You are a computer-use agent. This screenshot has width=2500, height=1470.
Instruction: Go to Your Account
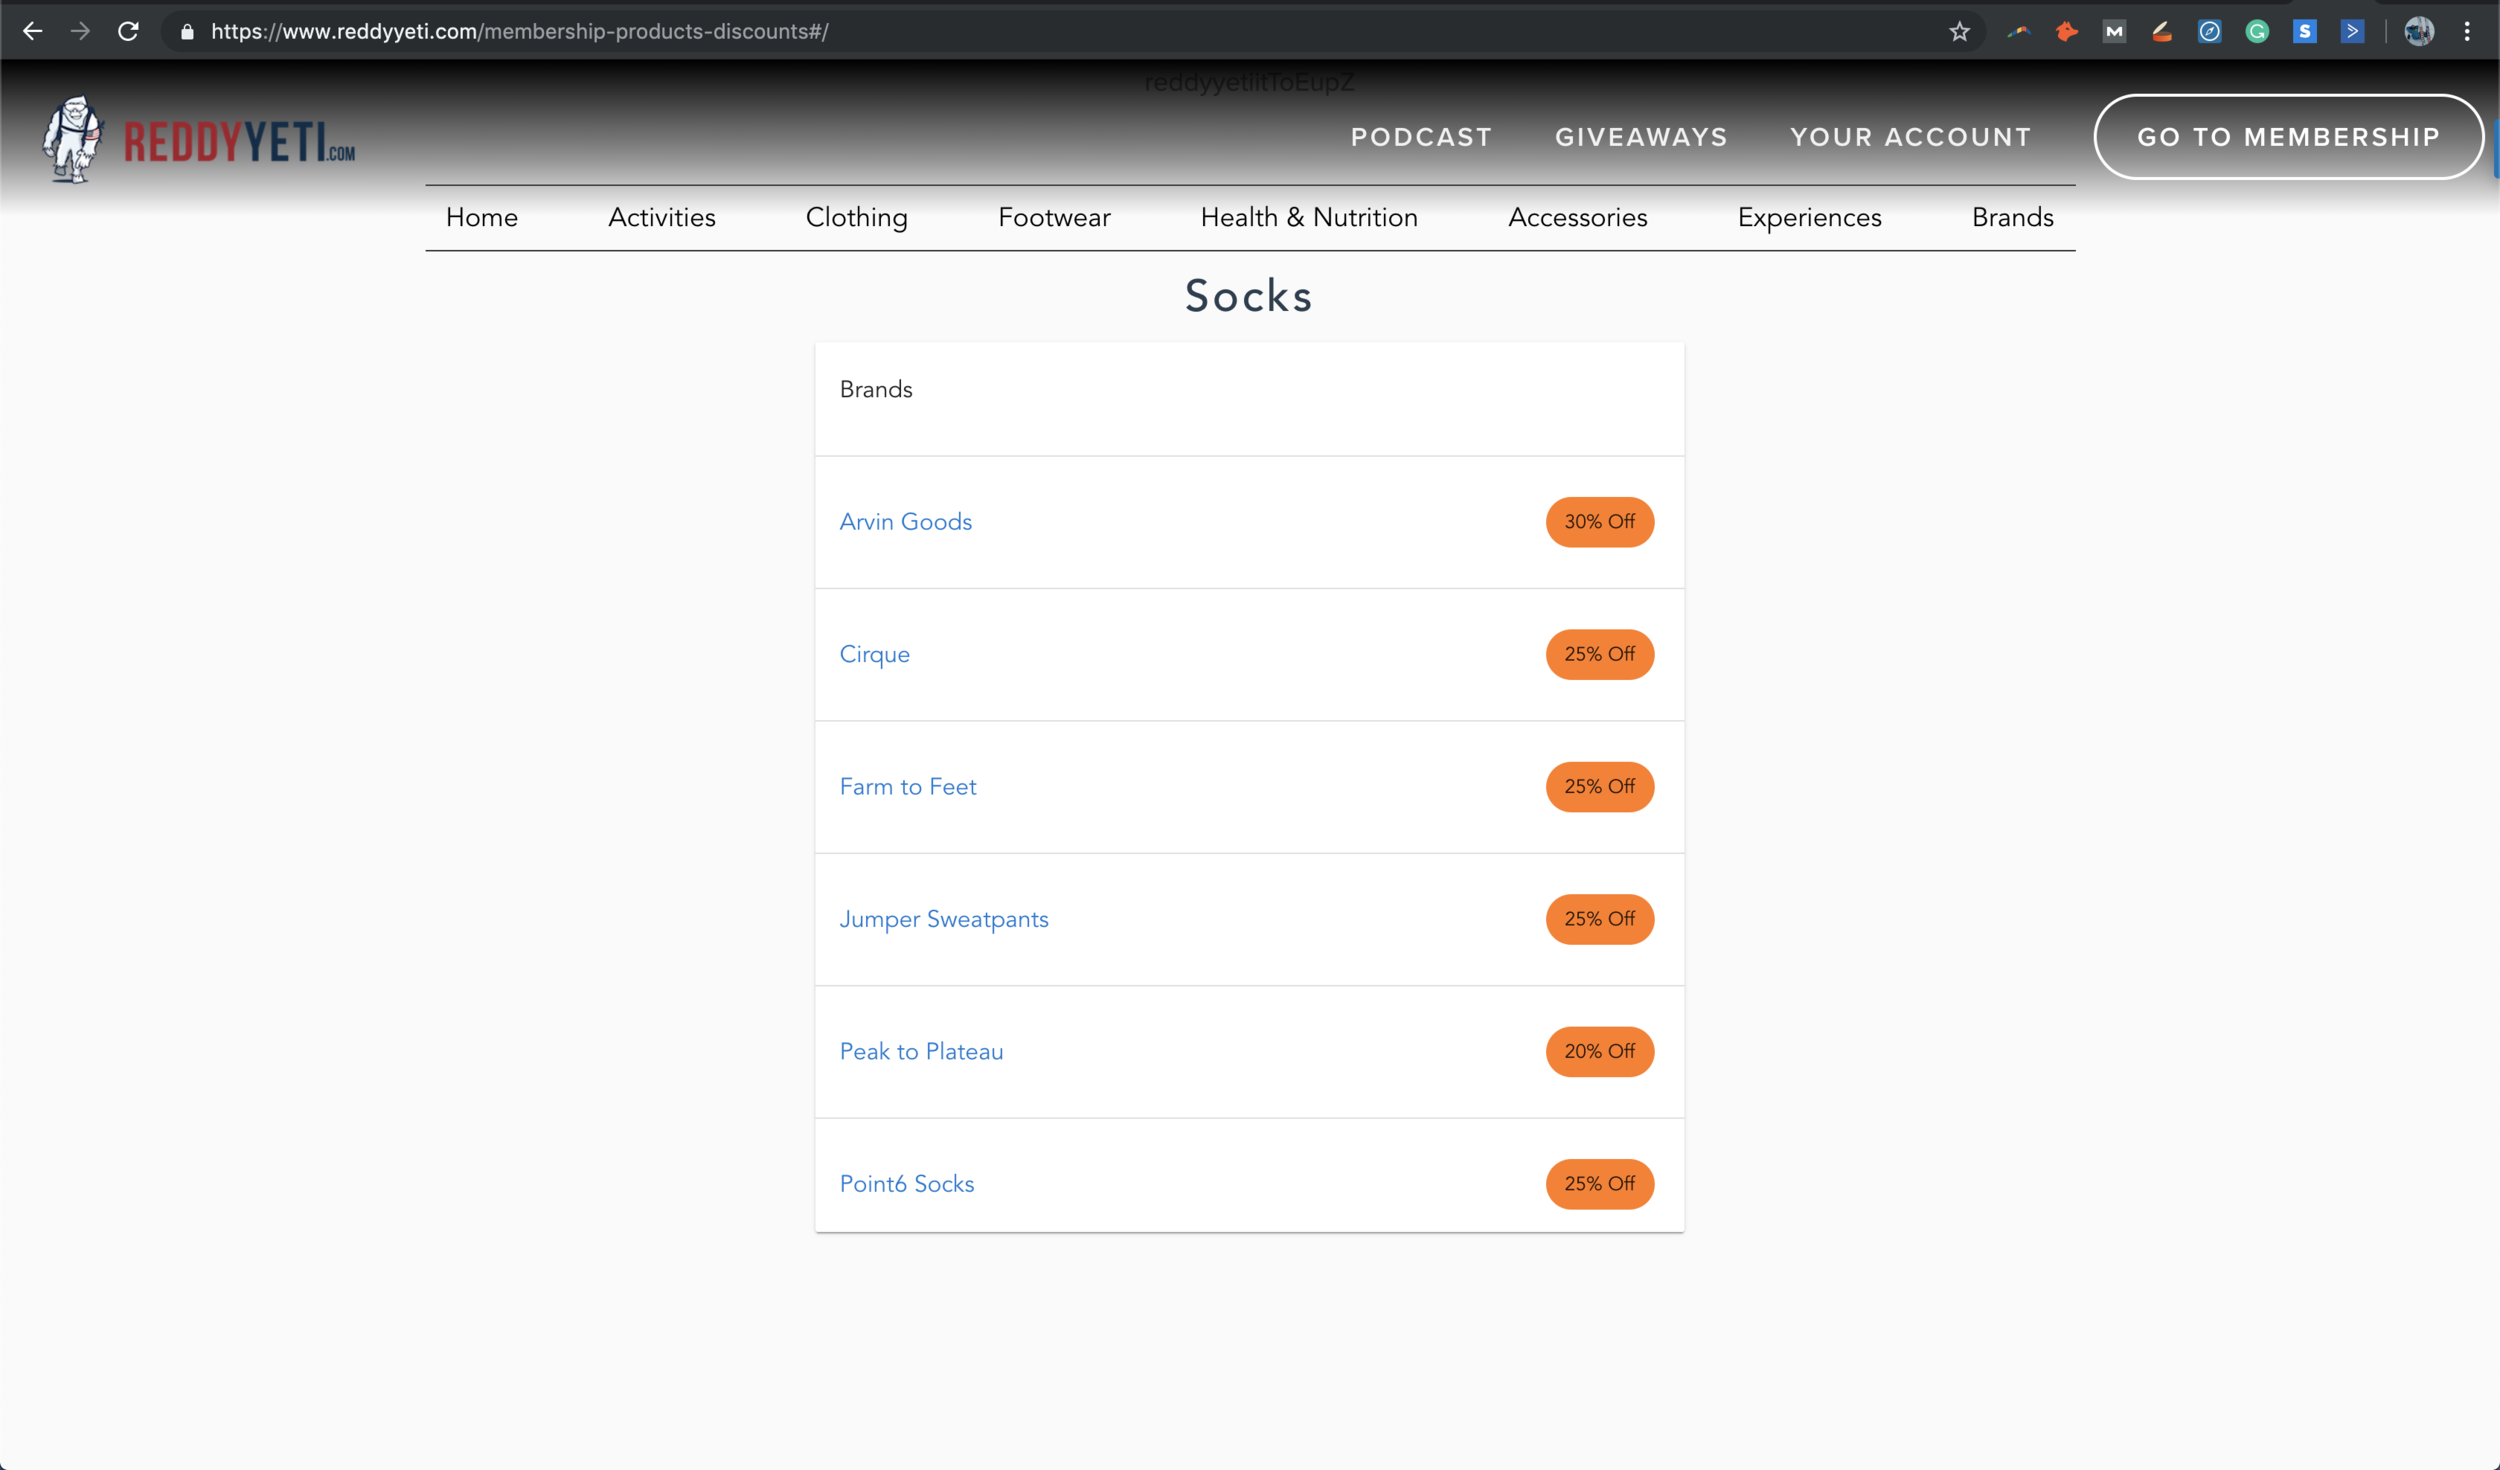coord(1911,137)
